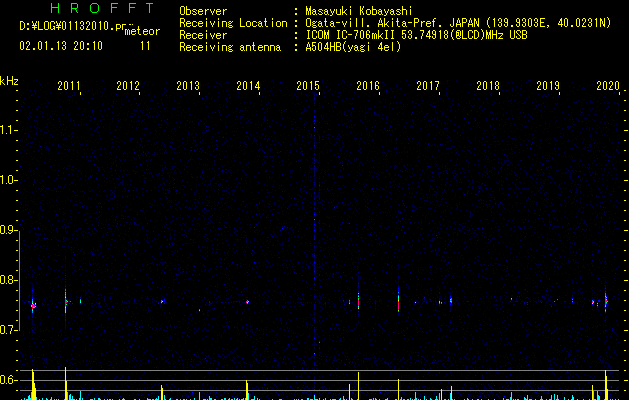Click the 2012 time axis label
The width and height of the screenshot is (629, 400).
pyautogui.click(x=128, y=85)
